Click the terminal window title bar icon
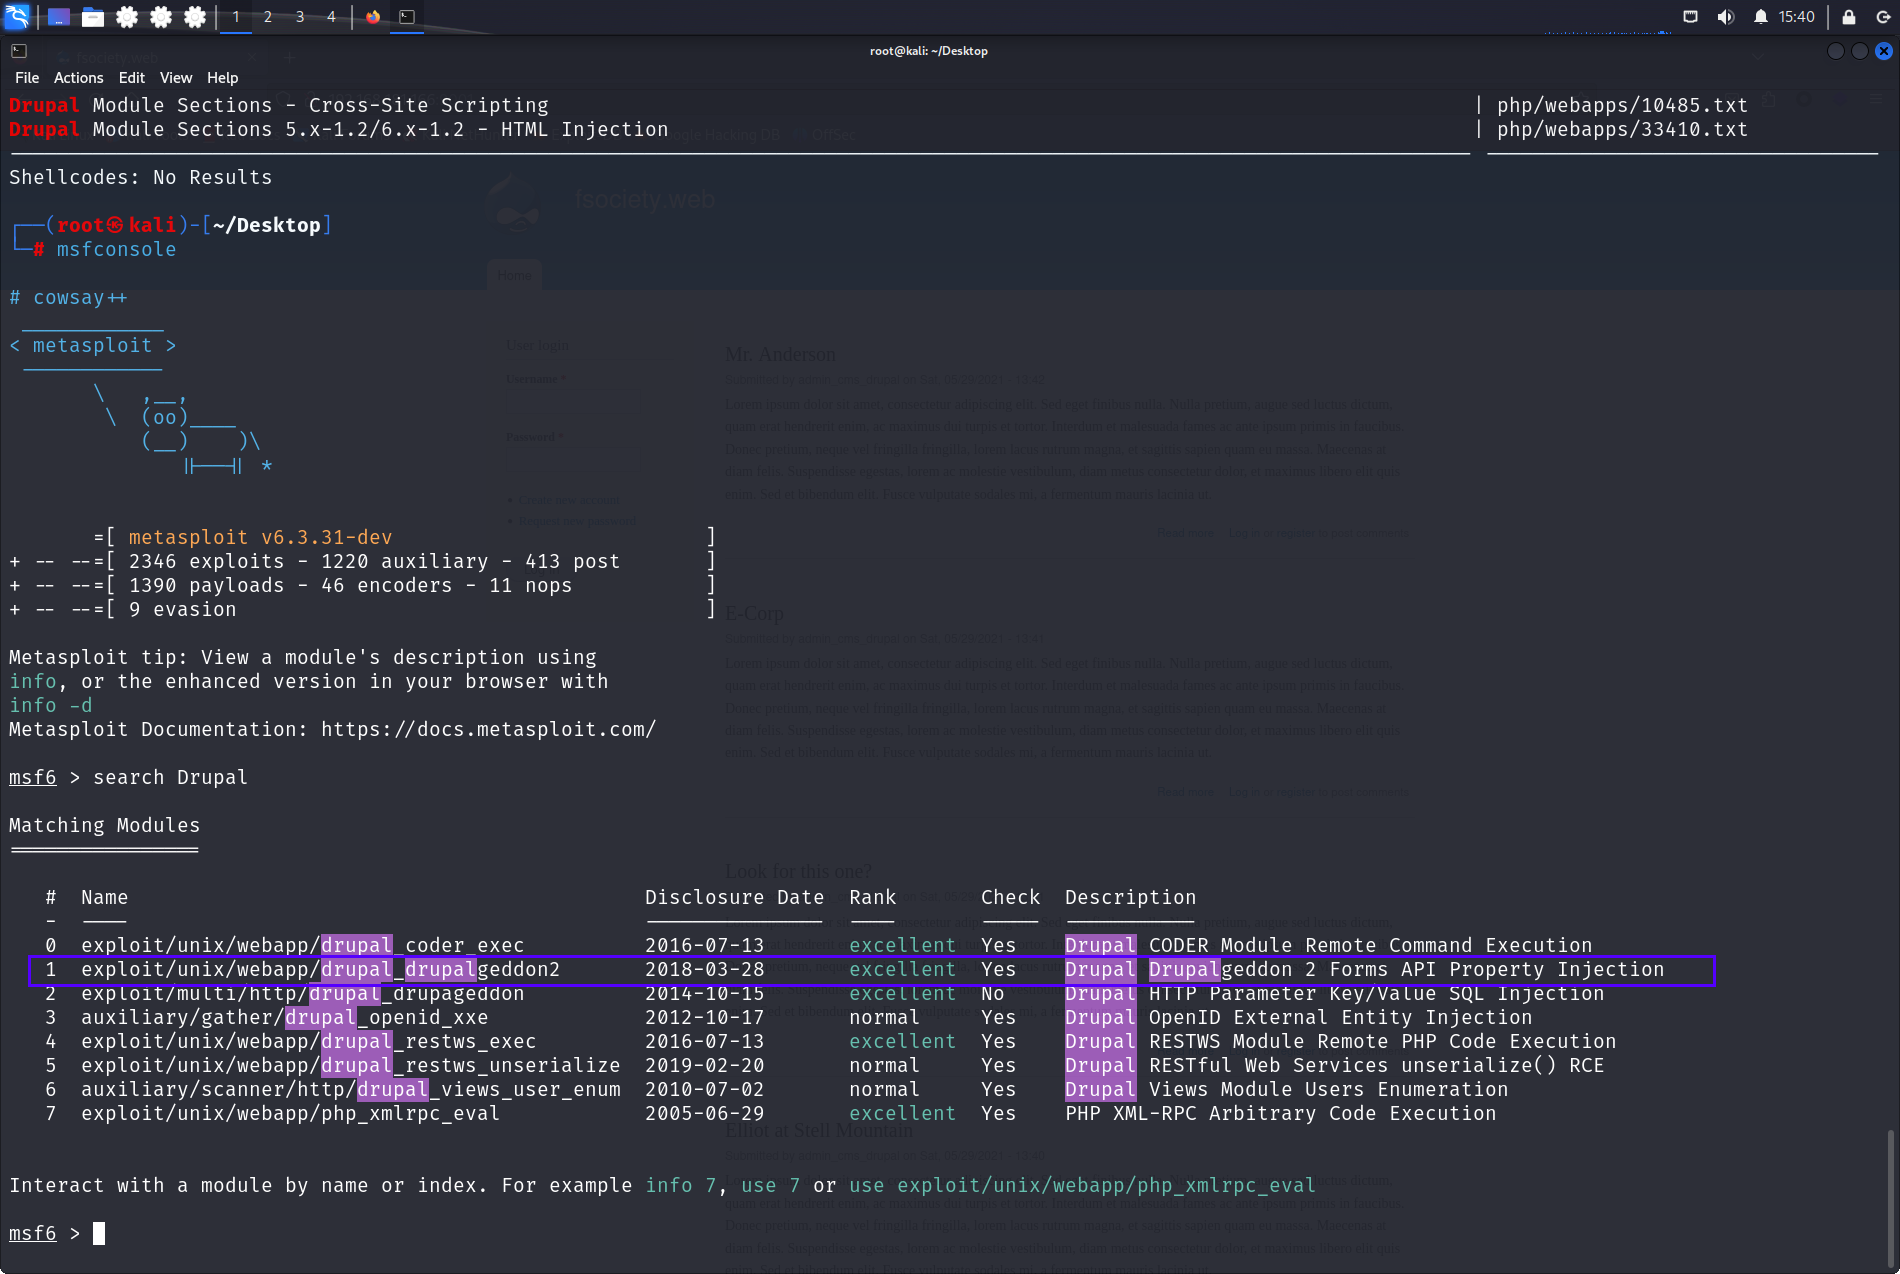 click(x=19, y=51)
